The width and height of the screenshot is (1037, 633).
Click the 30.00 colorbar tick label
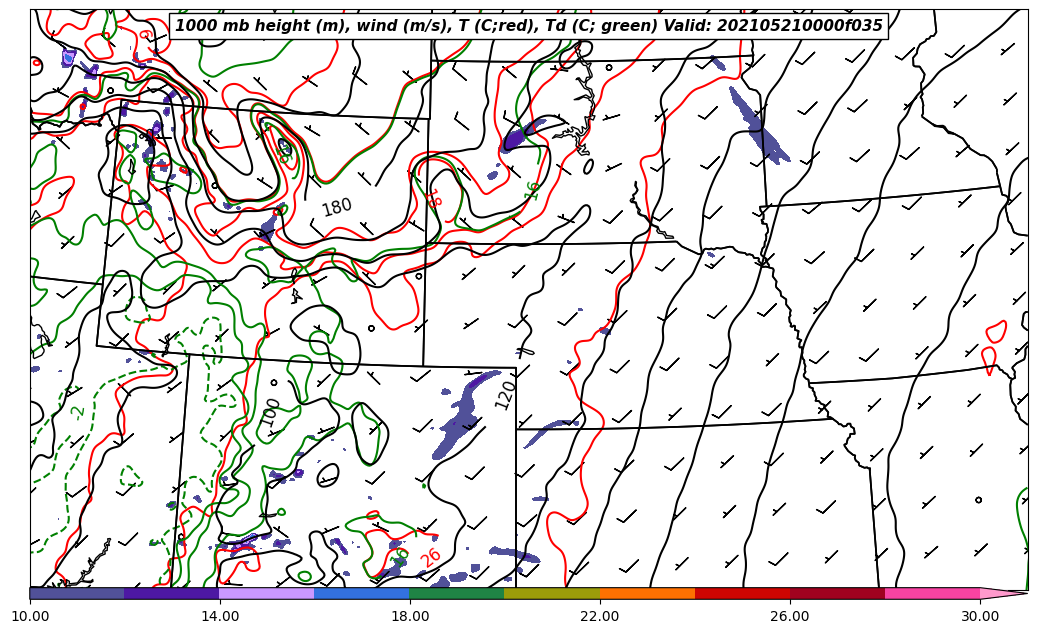coord(979,617)
